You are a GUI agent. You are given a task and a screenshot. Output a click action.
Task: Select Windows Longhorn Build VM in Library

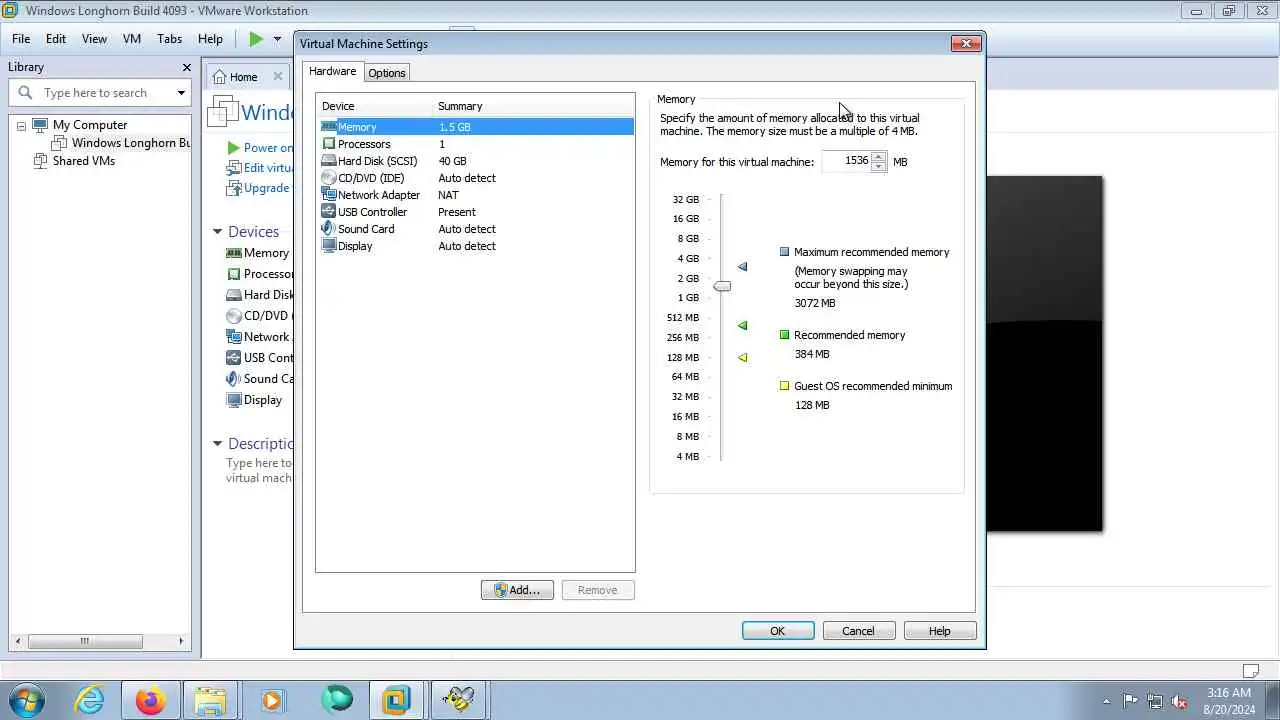(x=130, y=143)
